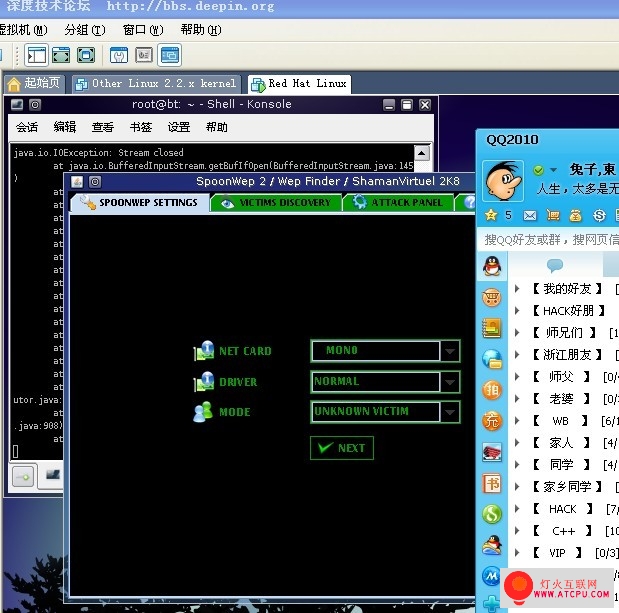The image size is (619, 613).
Task: Click the QQ money bag icon
Action: tap(575, 216)
